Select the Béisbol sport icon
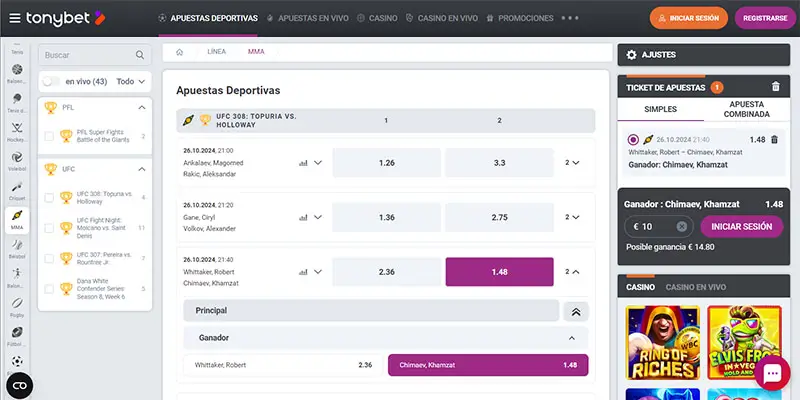The width and height of the screenshot is (800, 400). coord(17,245)
